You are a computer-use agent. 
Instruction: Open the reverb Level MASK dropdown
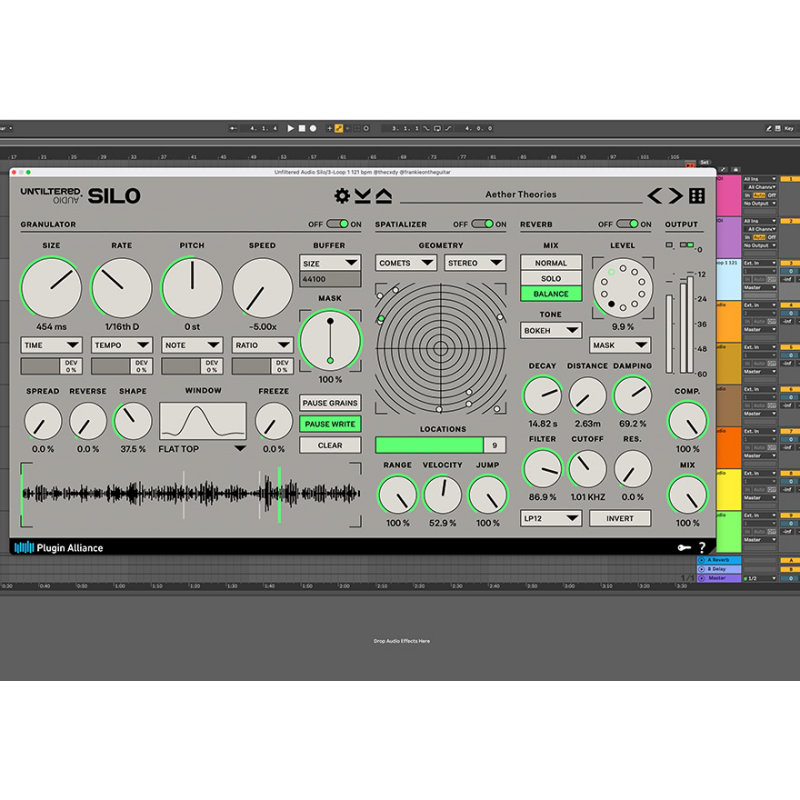click(620, 345)
